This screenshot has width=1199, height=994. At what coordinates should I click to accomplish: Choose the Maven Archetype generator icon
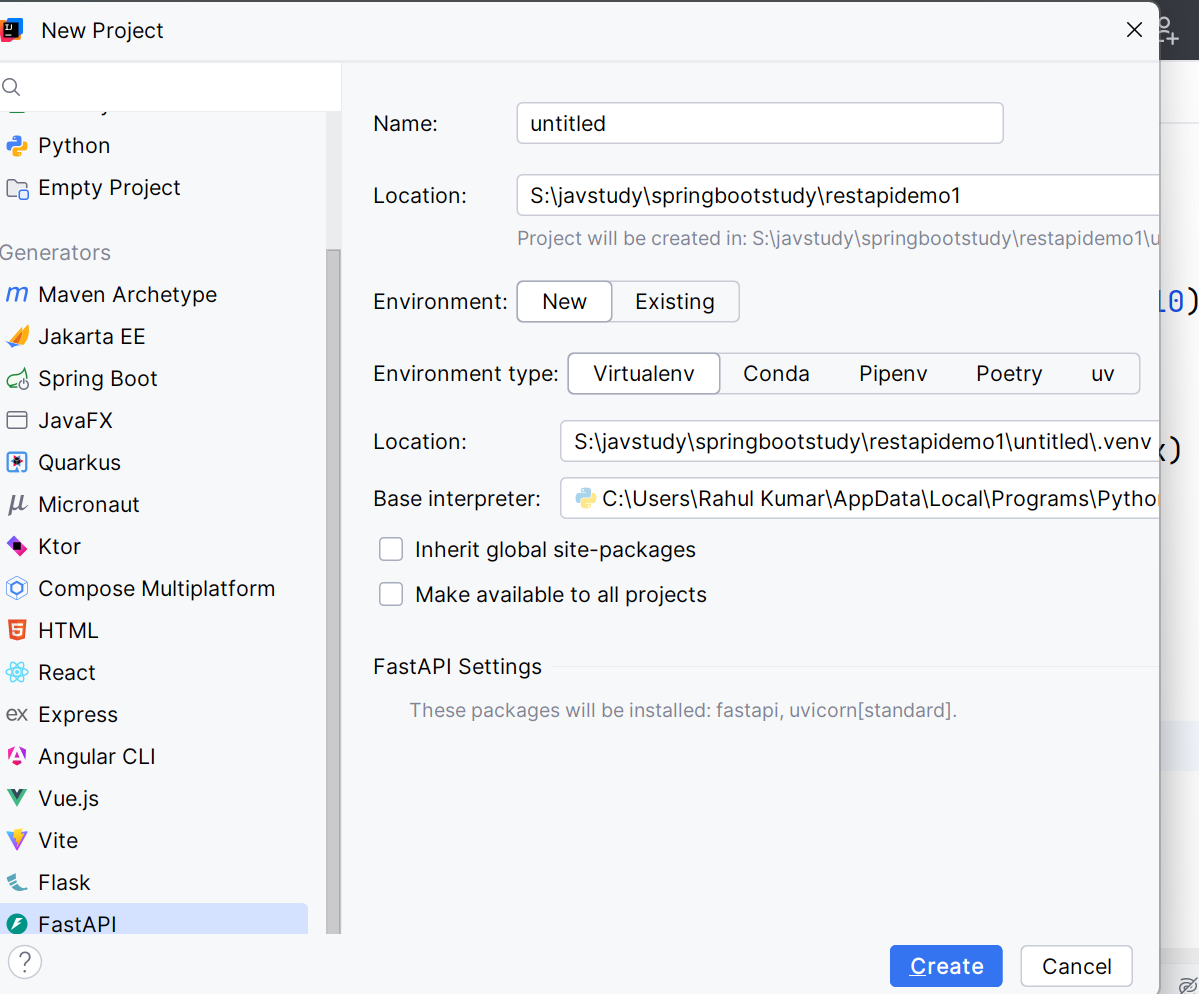(x=17, y=295)
